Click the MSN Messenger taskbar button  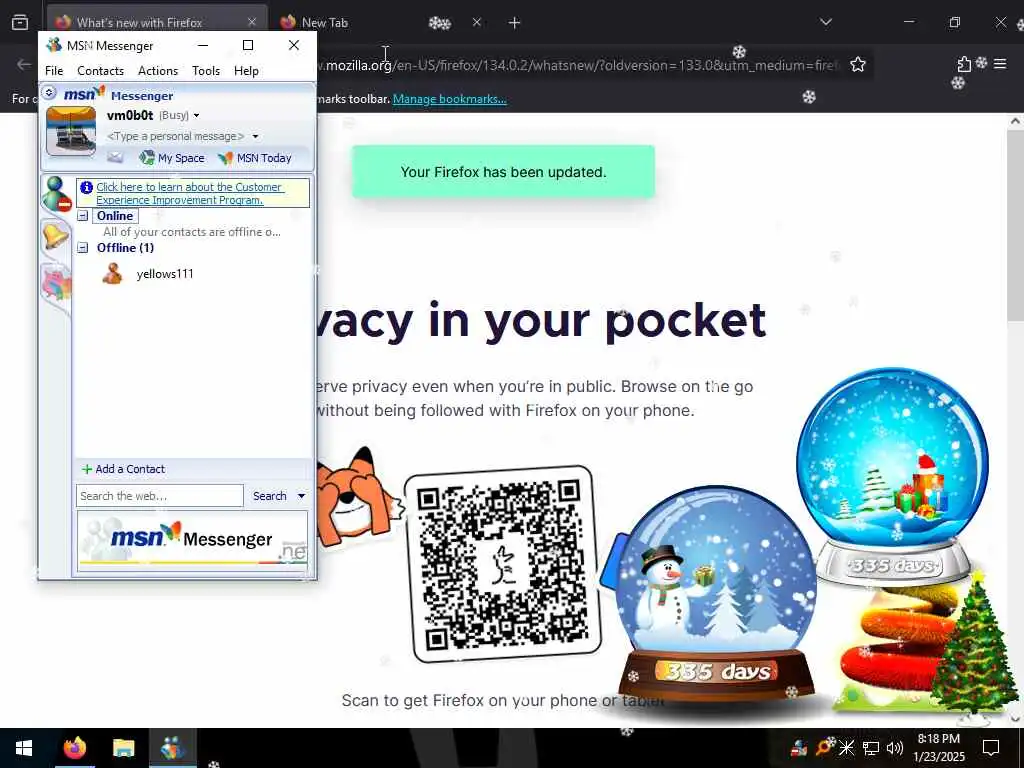click(172, 748)
